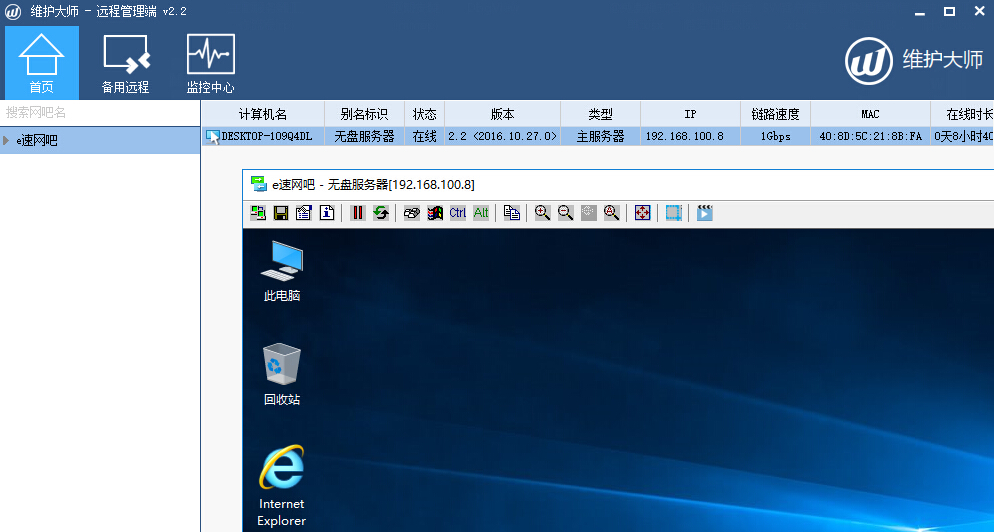Sort by the 计算机名 column header
This screenshot has height=532, width=994.
pyautogui.click(x=263, y=114)
